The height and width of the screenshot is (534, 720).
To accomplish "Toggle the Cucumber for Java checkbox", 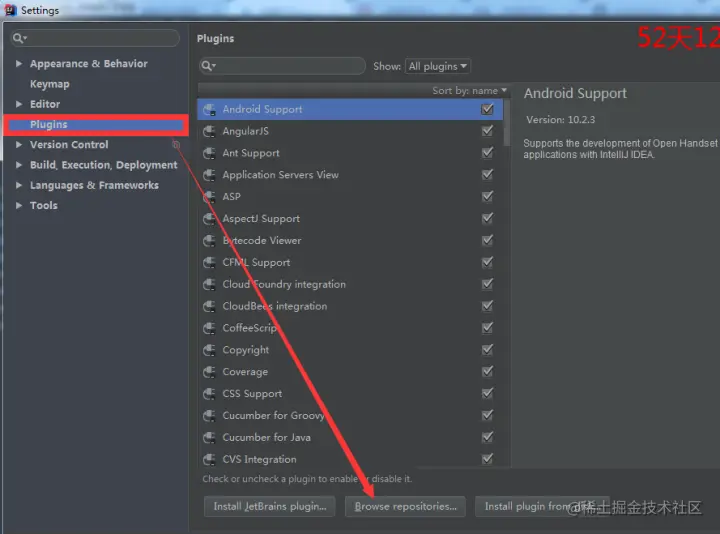I will [x=487, y=437].
